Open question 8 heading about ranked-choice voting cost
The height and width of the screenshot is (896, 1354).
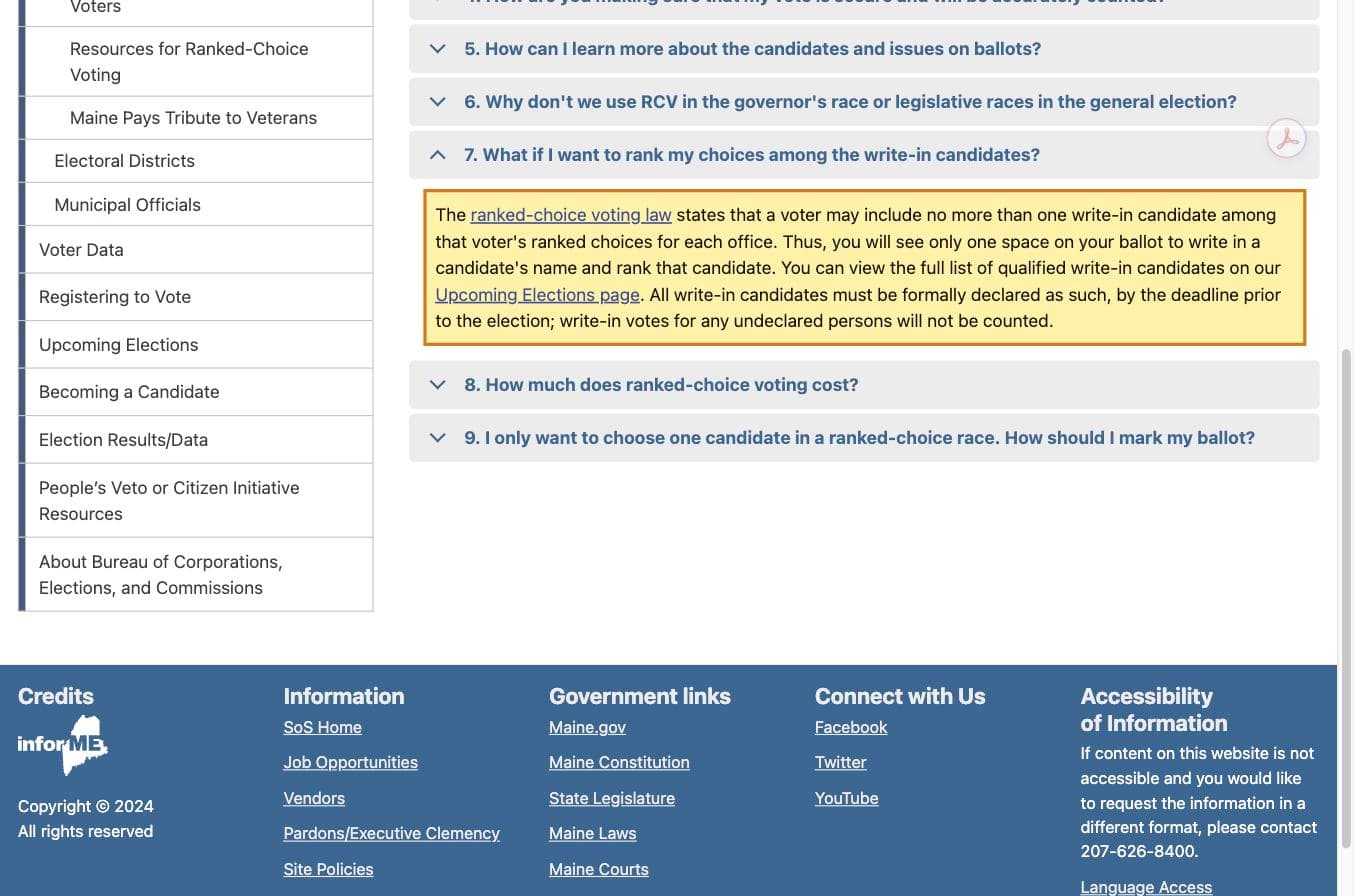[661, 385]
